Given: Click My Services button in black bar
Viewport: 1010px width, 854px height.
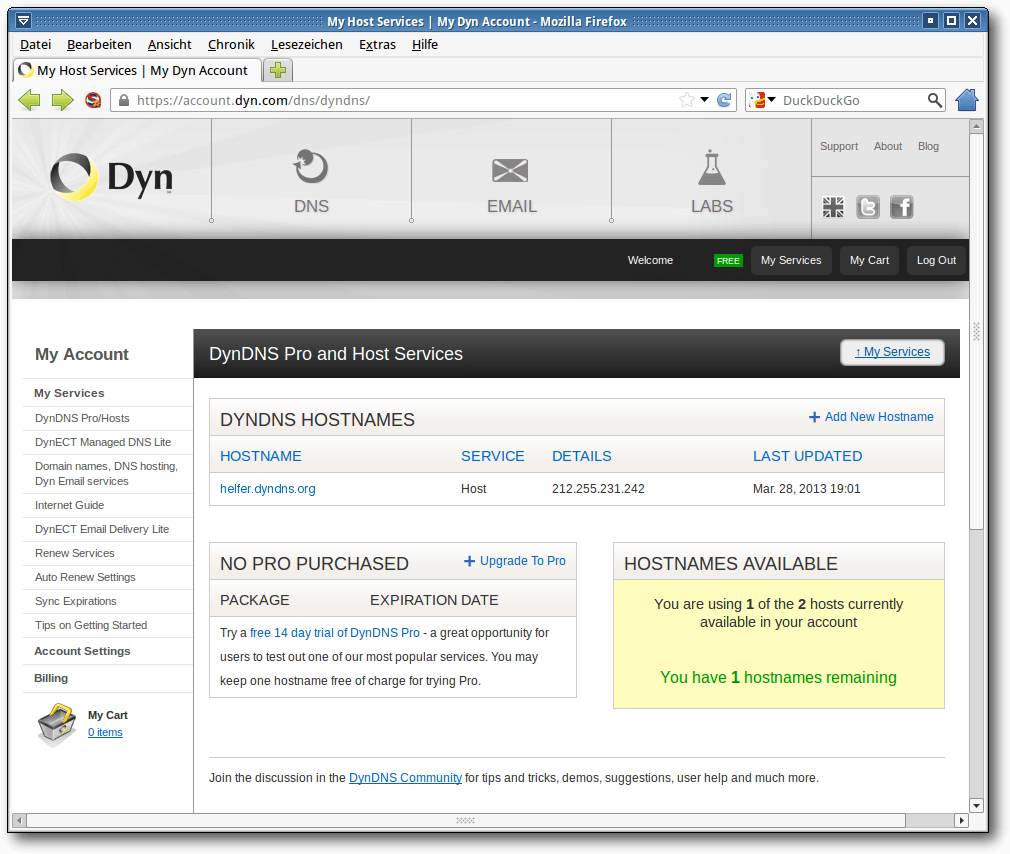Looking at the screenshot, I should [x=791, y=260].
